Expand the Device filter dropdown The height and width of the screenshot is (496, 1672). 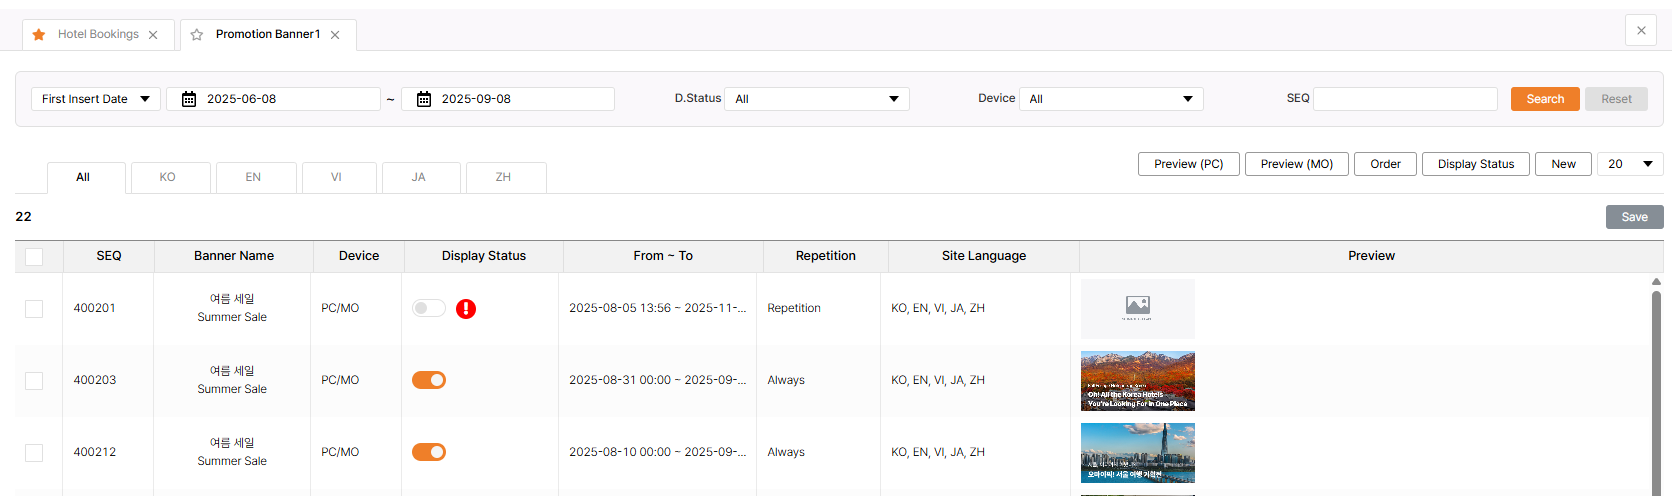pos(1111,99)
